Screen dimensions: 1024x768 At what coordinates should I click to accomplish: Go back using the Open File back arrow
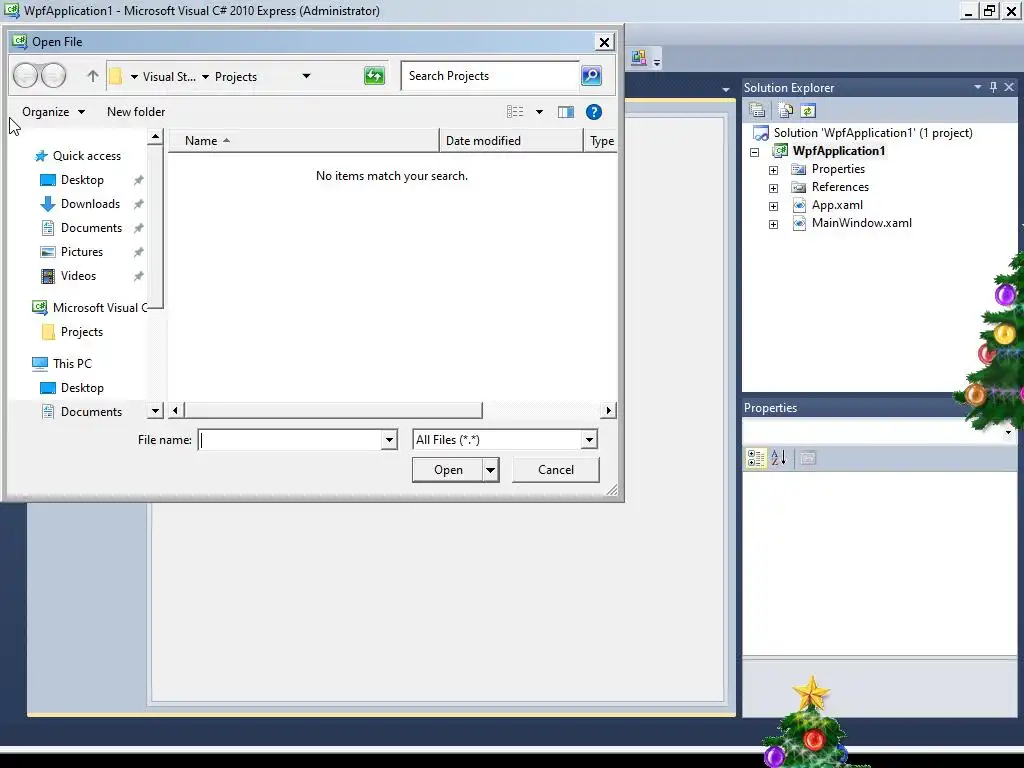(26, 76)
